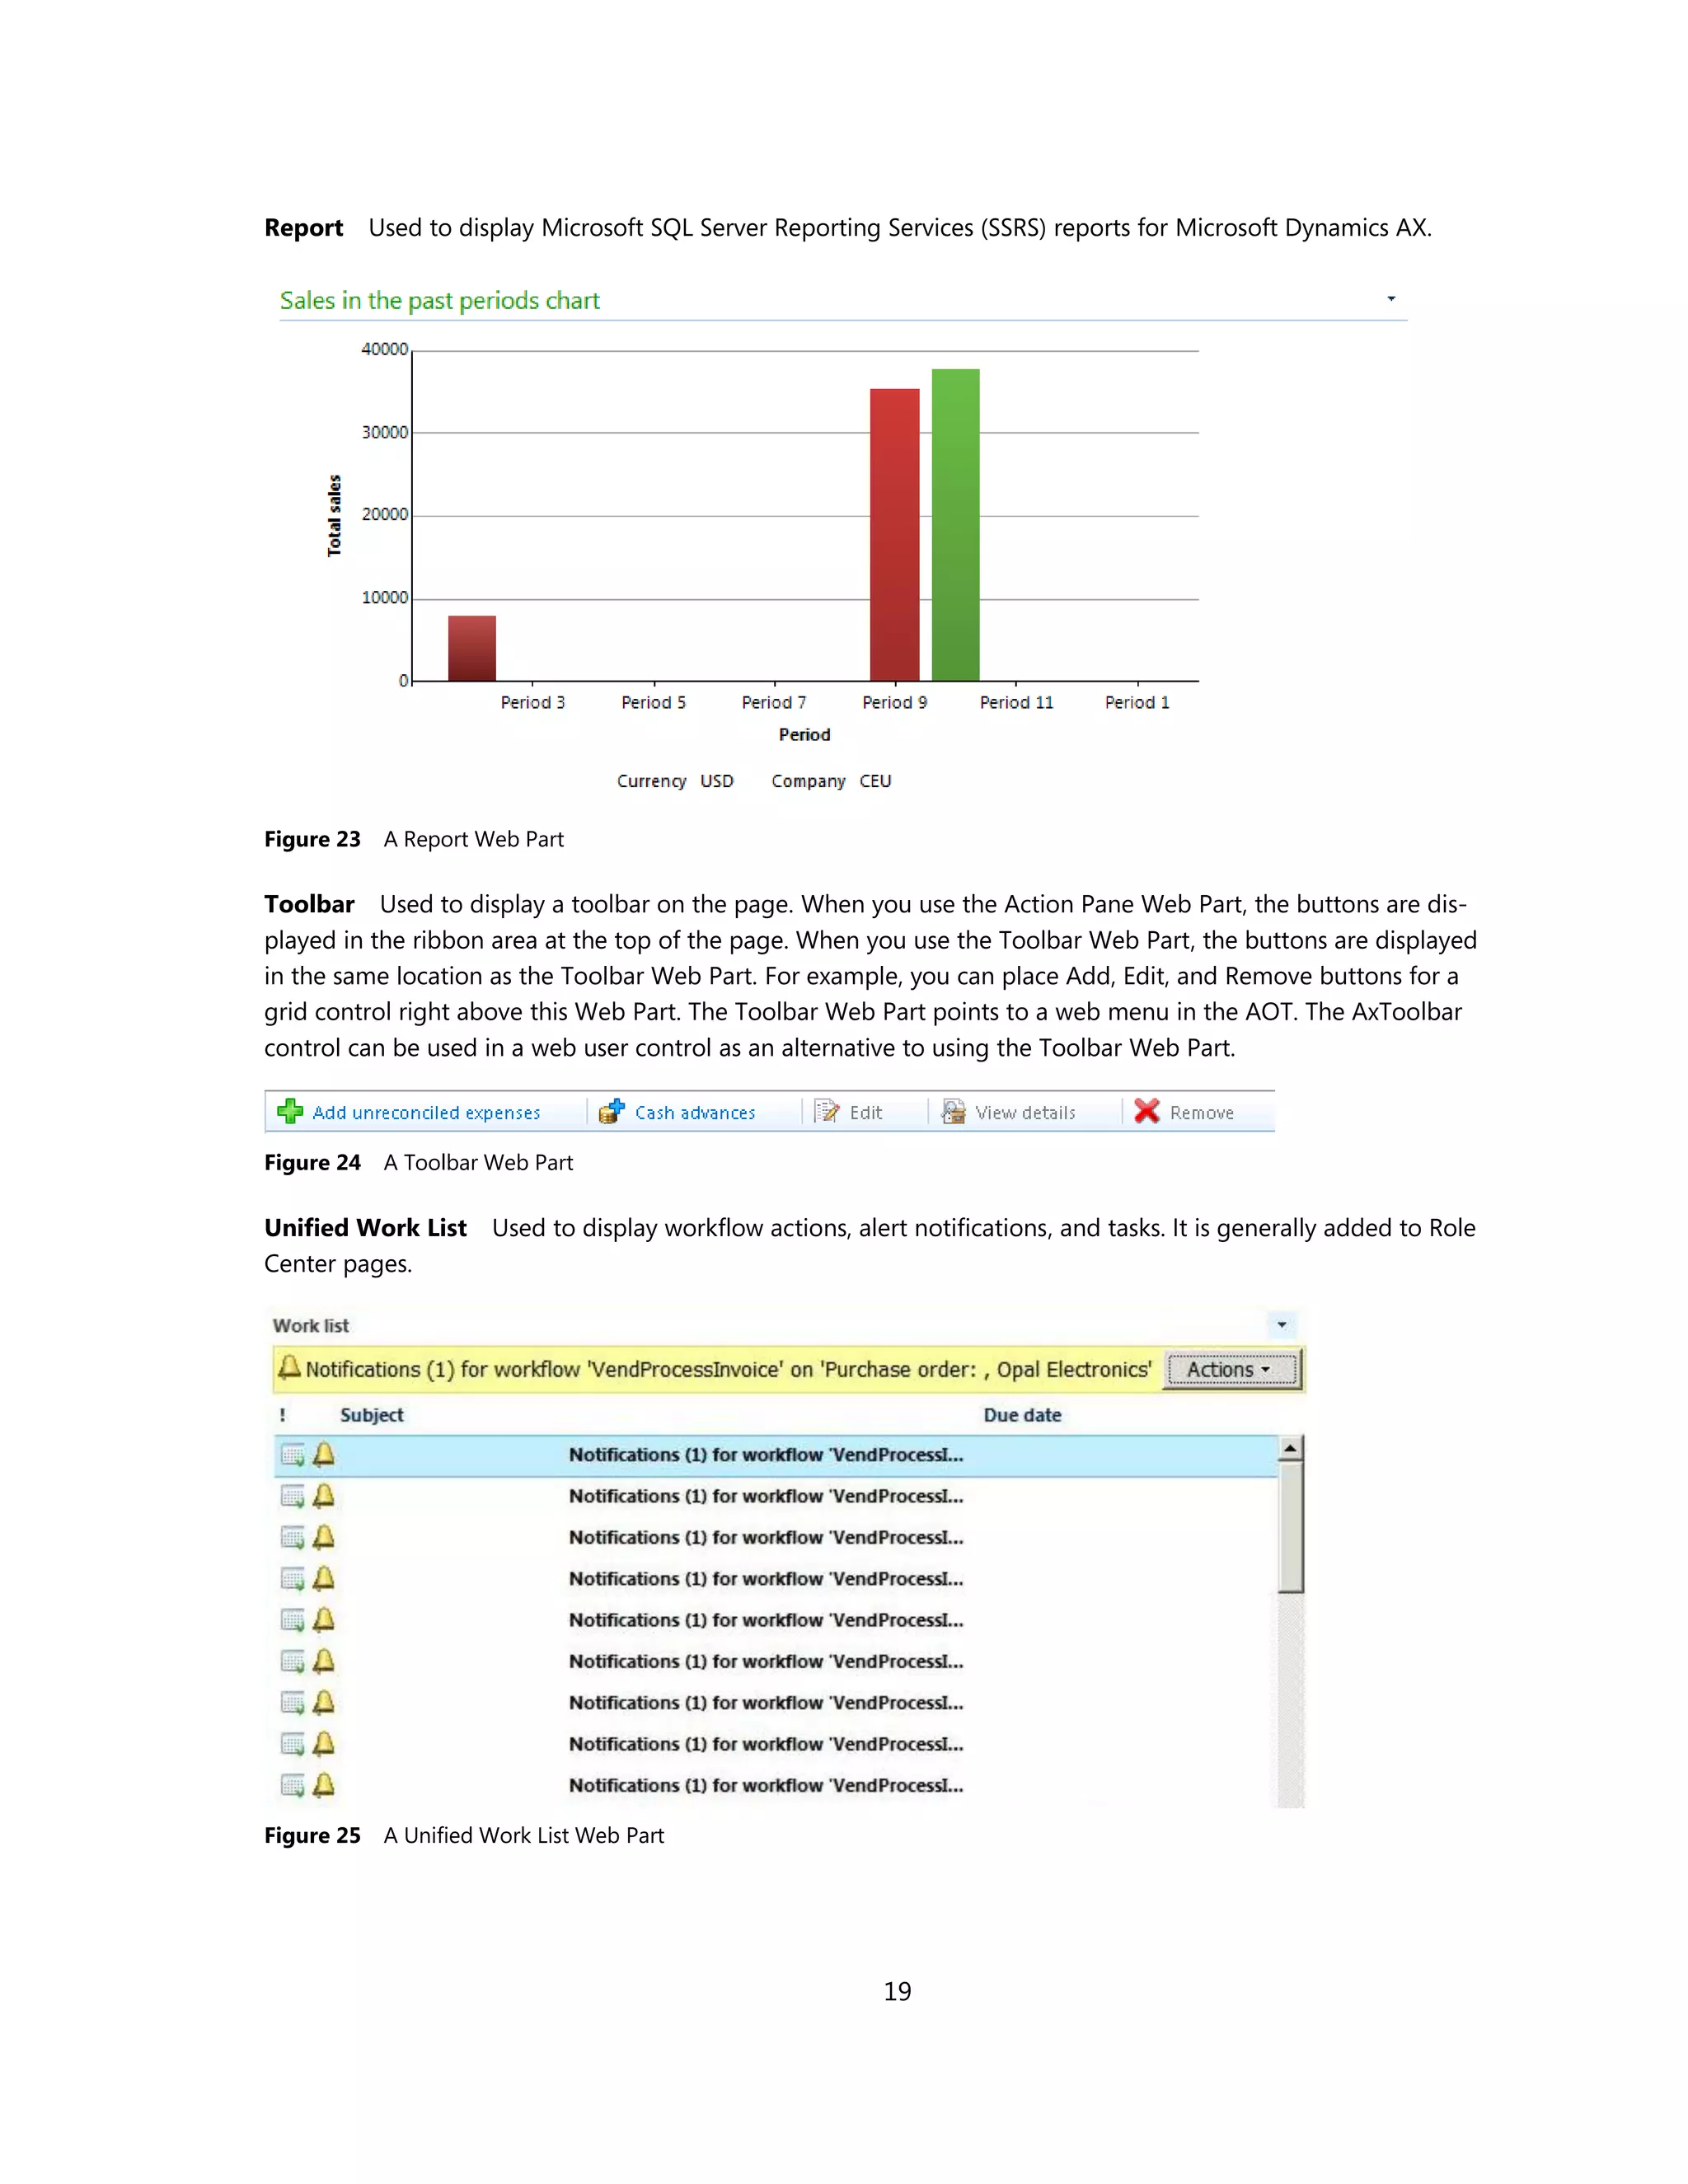Click the Edit pencil icon in toolbar
Image resolution: width=1688 pixels, height=2184 pixels.
click(x=827, y=1111)
